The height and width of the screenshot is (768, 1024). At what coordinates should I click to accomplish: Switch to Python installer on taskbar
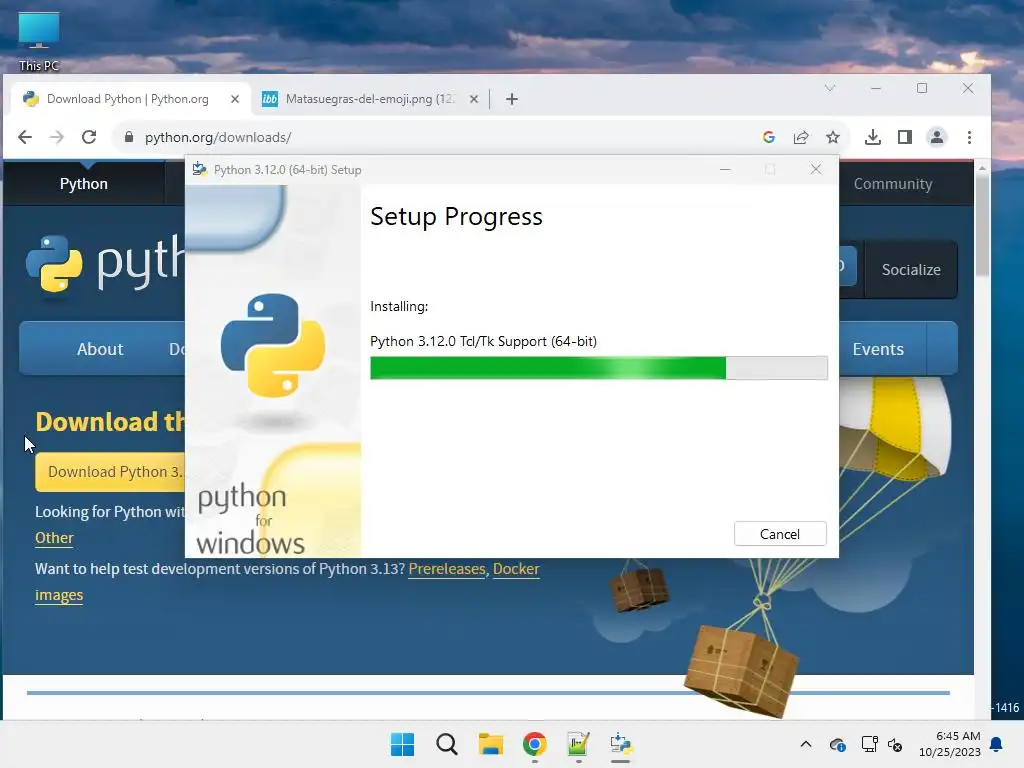coord(621,744)
